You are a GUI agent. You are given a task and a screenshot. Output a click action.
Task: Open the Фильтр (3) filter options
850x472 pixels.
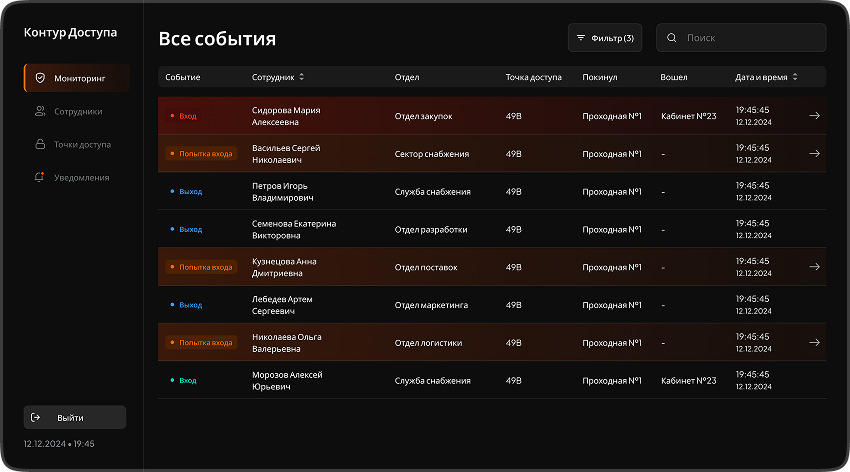point(605,38)
